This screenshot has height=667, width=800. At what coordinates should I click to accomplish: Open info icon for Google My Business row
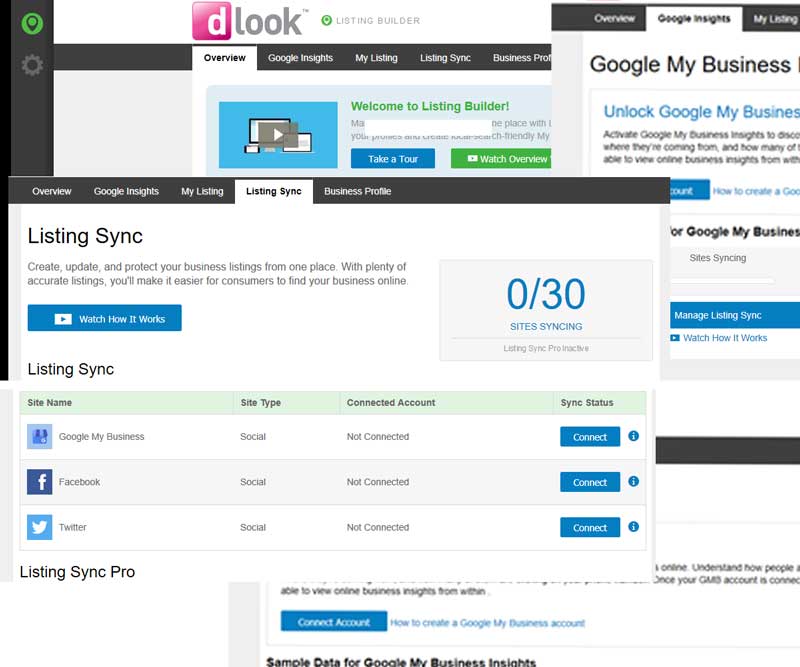click(633, 436)
